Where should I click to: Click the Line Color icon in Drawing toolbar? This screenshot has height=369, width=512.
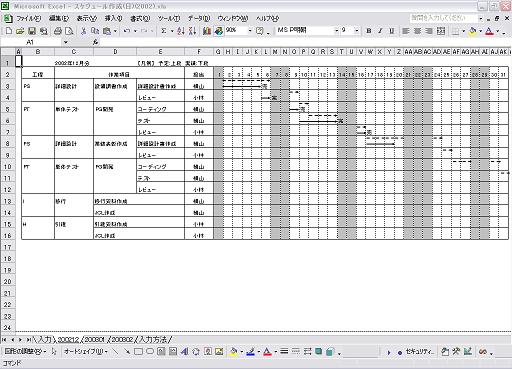click(x=251, y=351)
